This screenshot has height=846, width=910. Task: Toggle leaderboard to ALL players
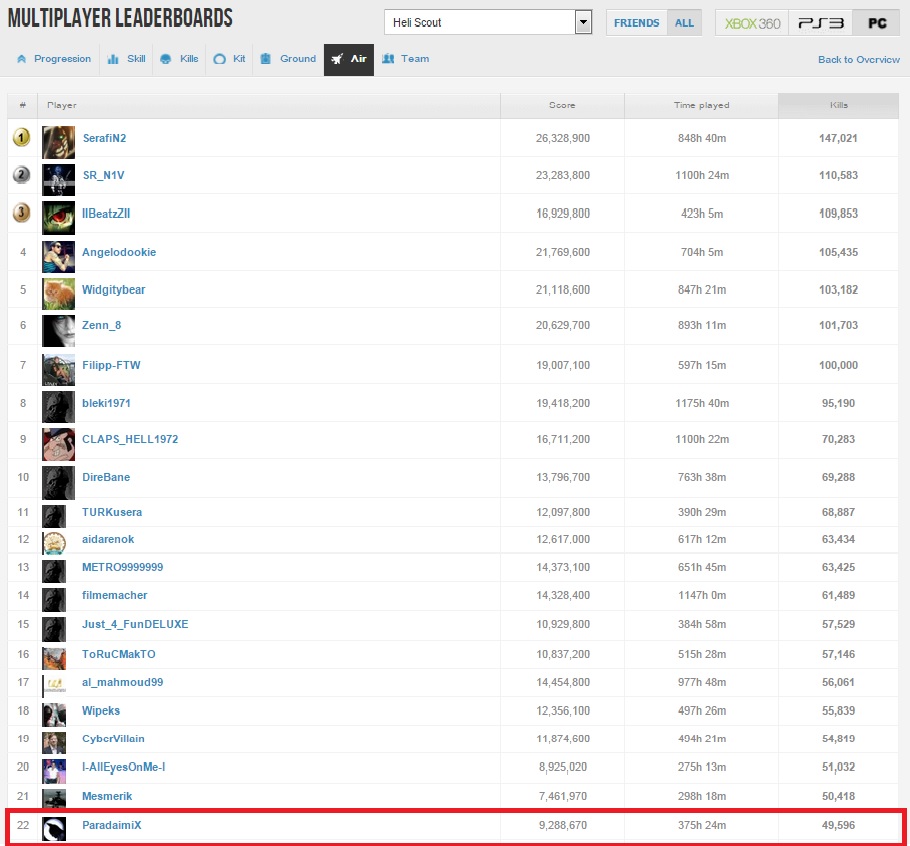[684, 23]
